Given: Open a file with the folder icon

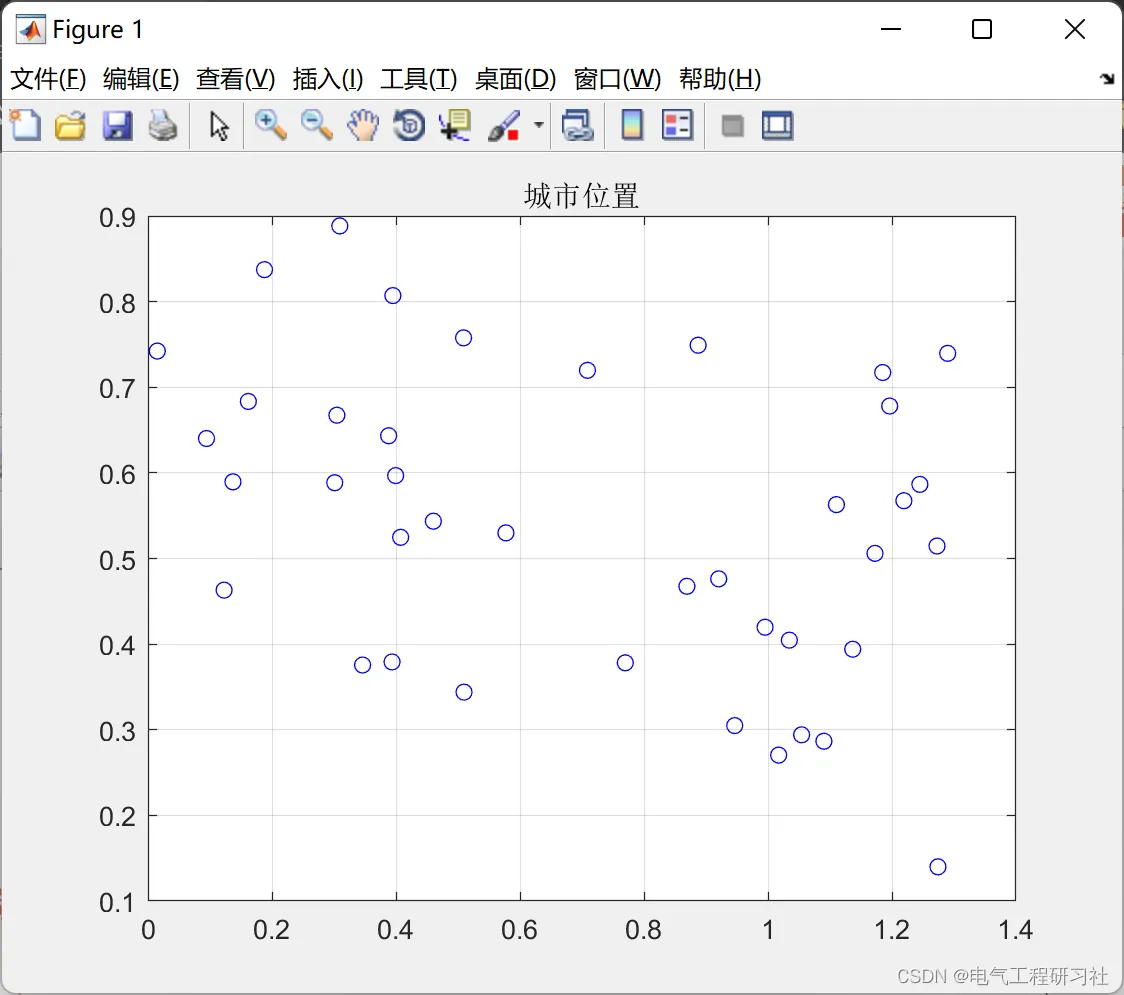Looking at the screenshot, I should click(70, 125).
